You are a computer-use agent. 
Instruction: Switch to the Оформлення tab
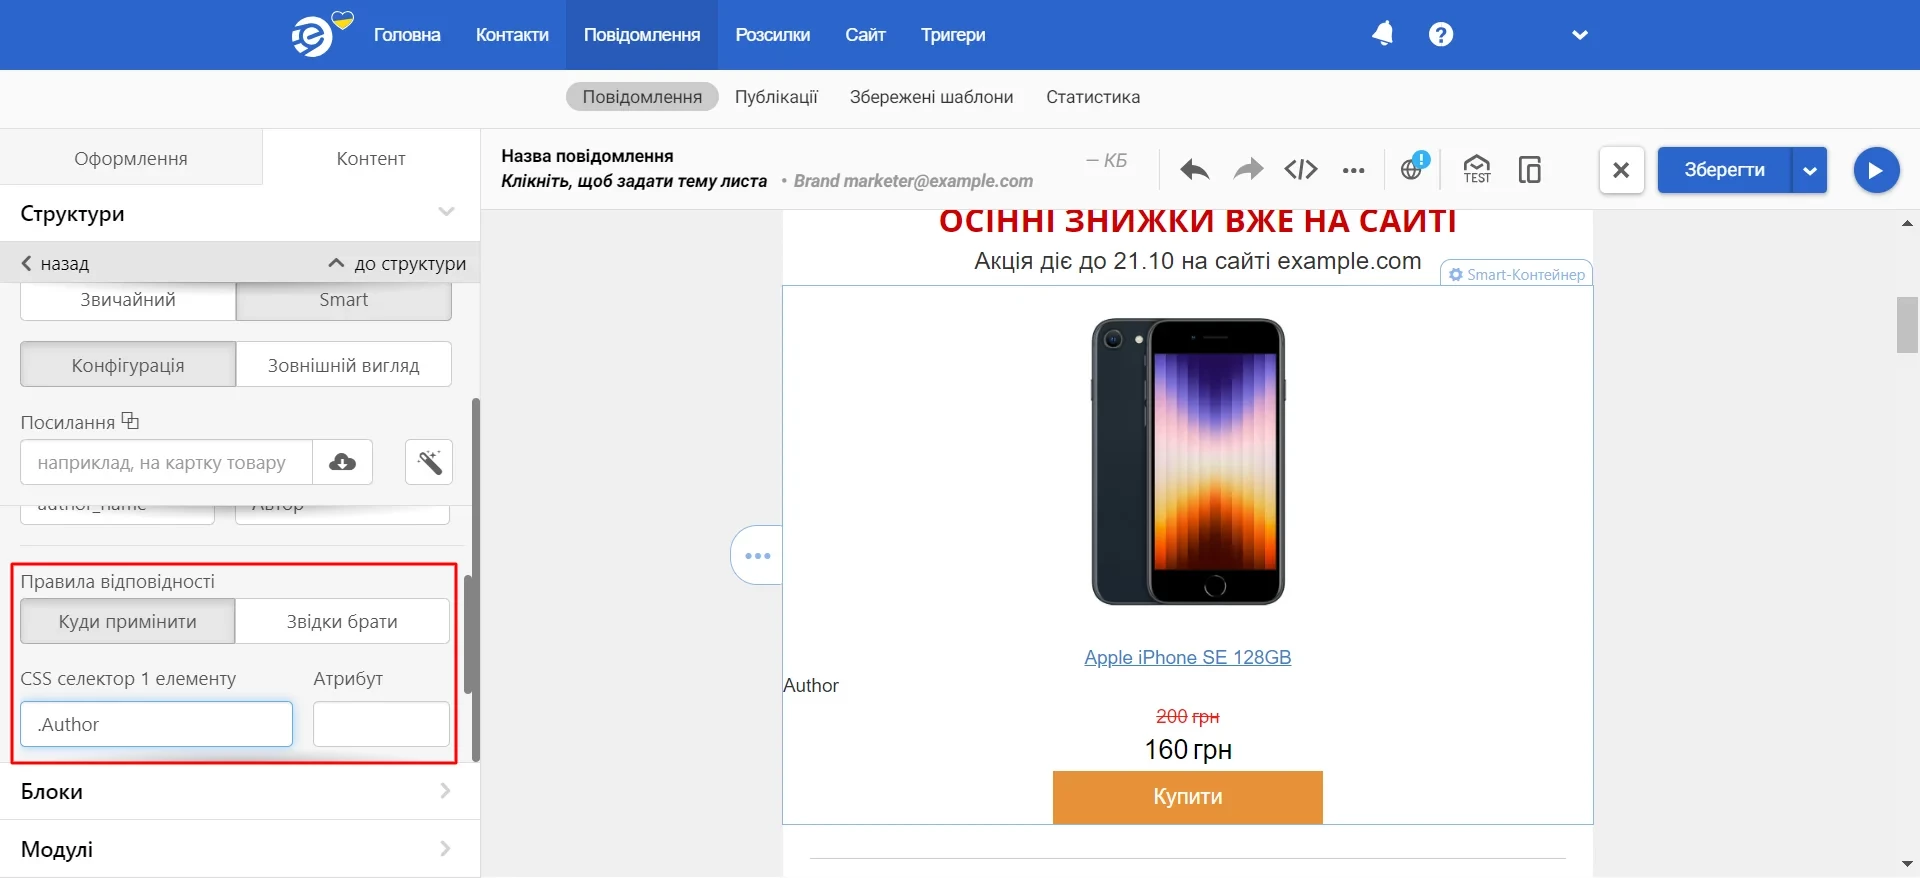tap(131, 158)
